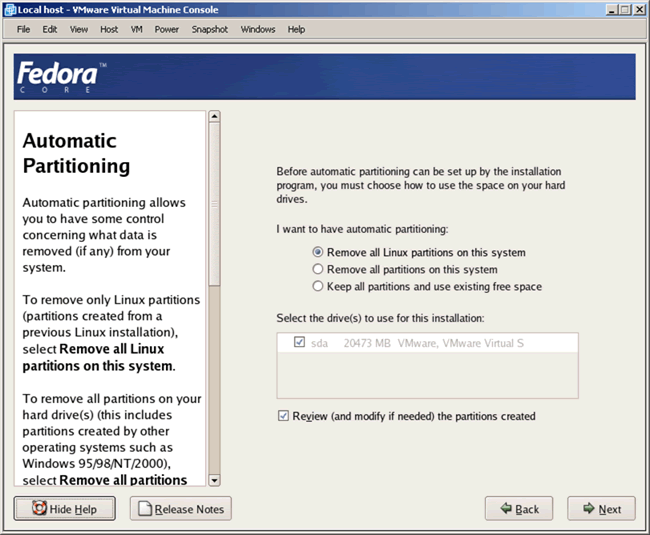Open the VM menu

136,29
